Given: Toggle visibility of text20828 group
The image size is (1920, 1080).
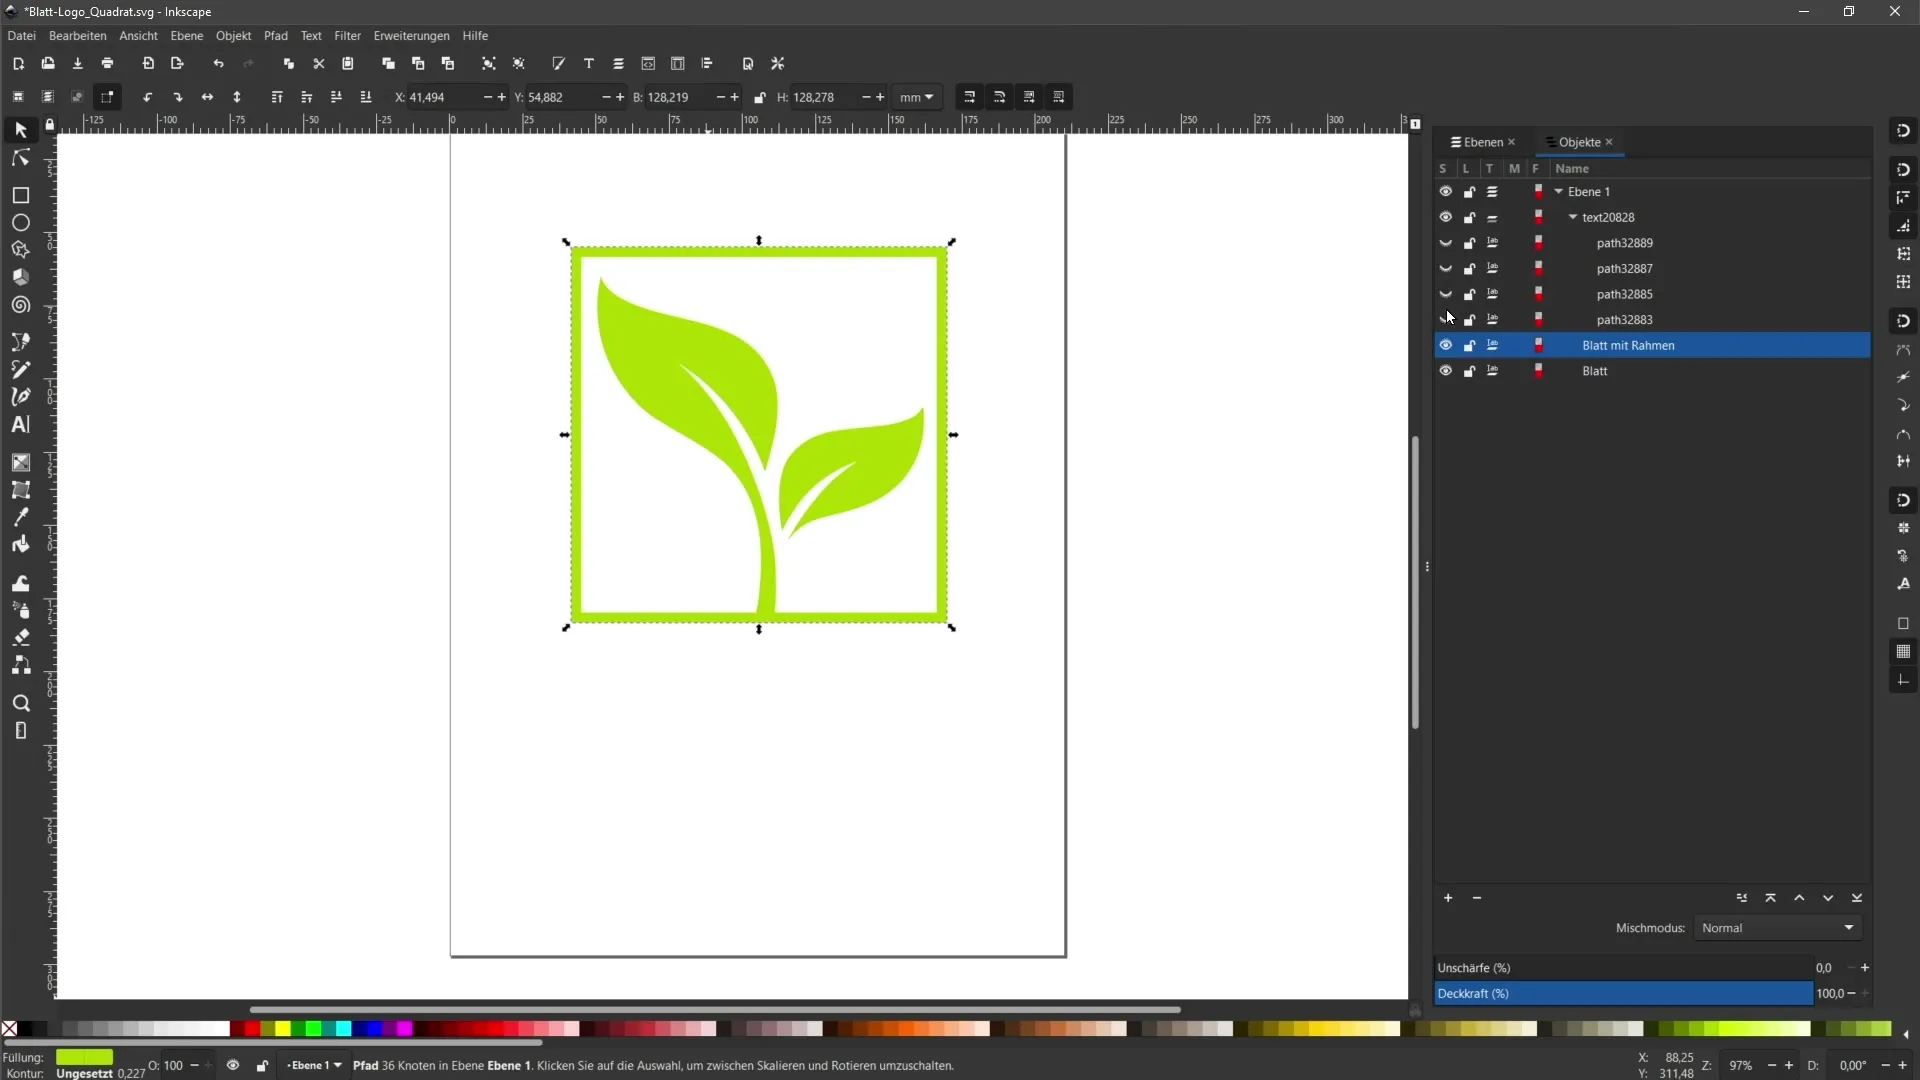Looking at the screenshot, I should pyautogui.click(x=1445, y=216).
